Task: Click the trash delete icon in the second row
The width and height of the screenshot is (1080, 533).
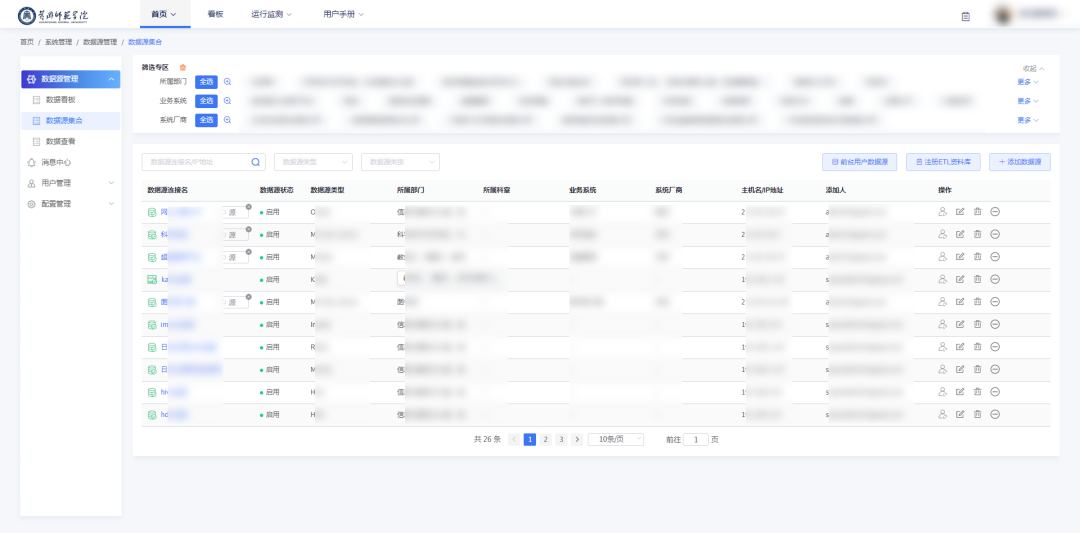Action: (x=977, y=234)
